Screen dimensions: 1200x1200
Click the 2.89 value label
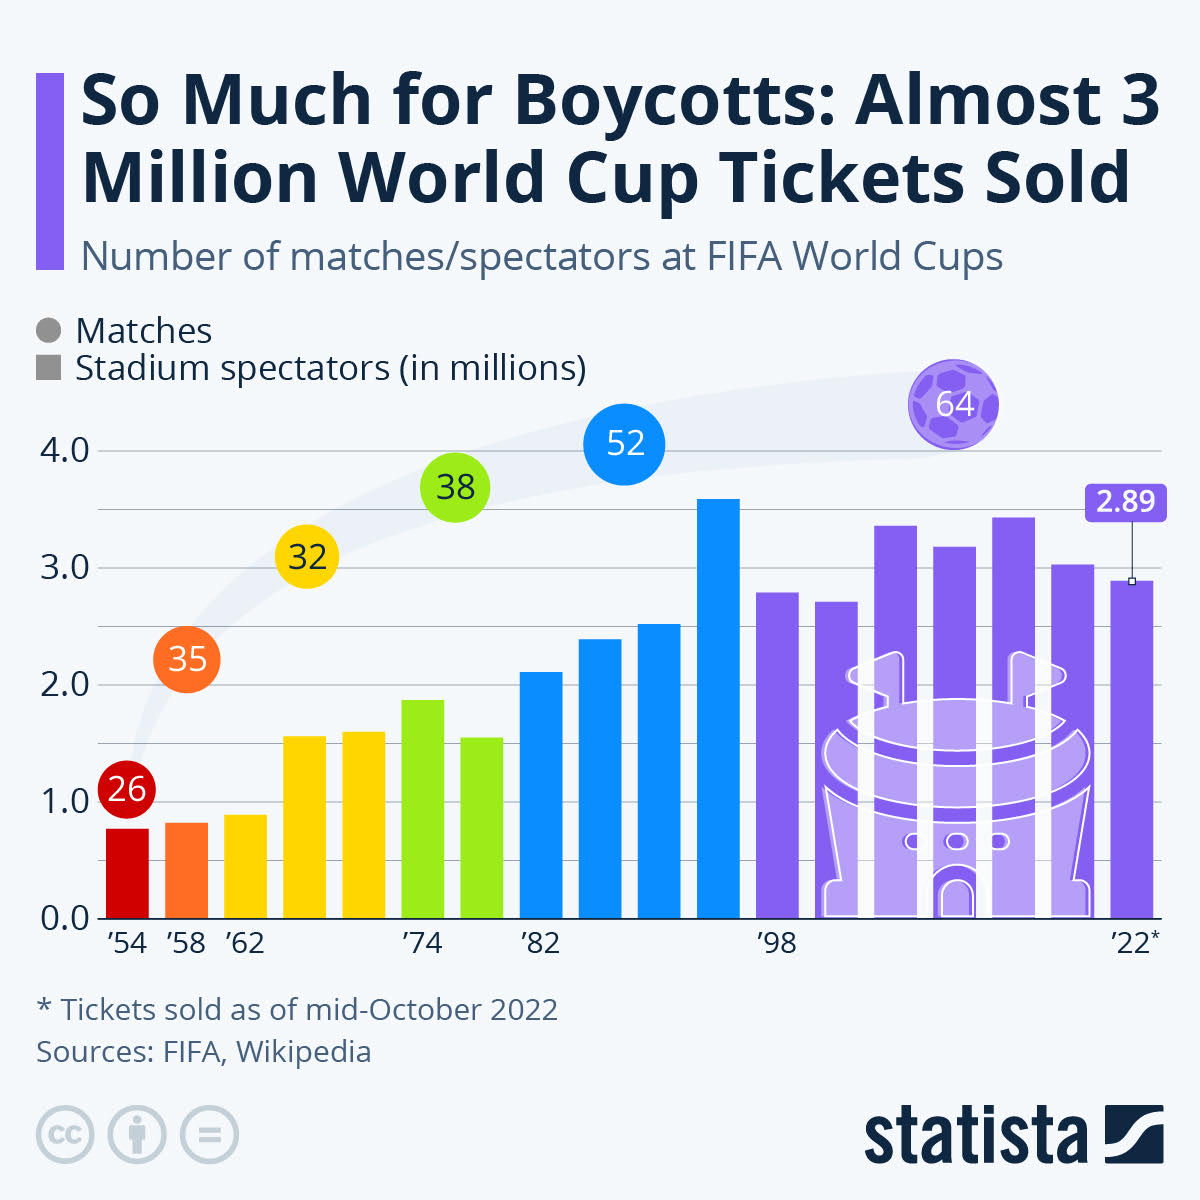[x=1126, y=501]
